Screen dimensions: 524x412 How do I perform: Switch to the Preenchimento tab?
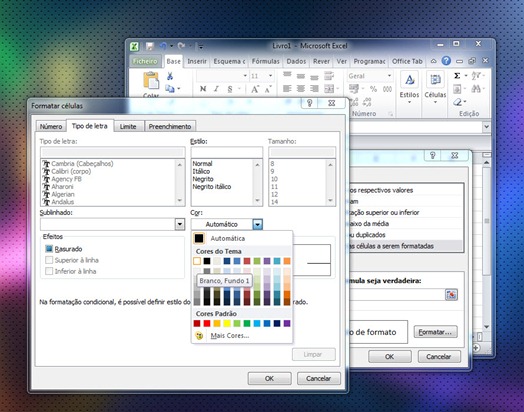coord(170,127)
